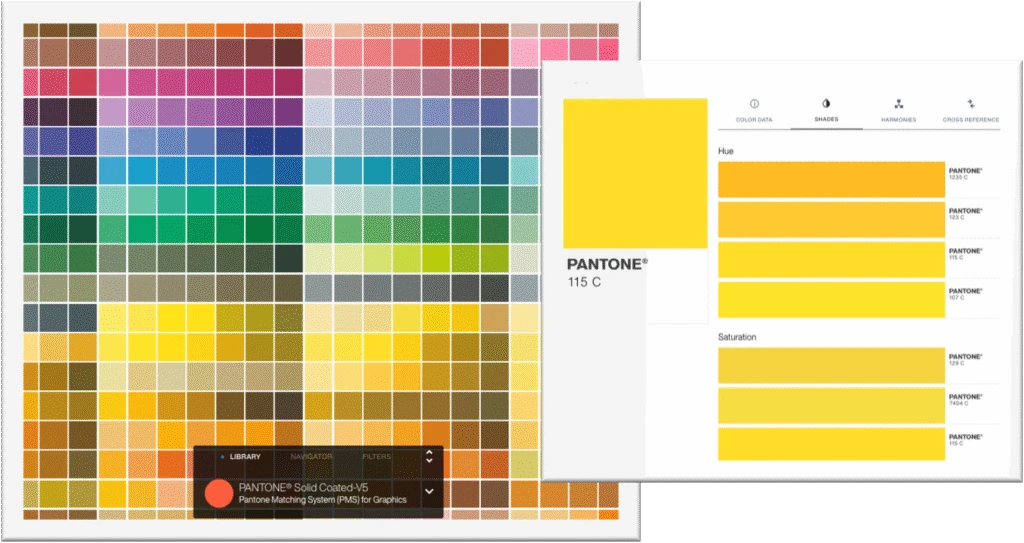Open the Filters tab
The image size is (1024, 543).
coord(376,457)
